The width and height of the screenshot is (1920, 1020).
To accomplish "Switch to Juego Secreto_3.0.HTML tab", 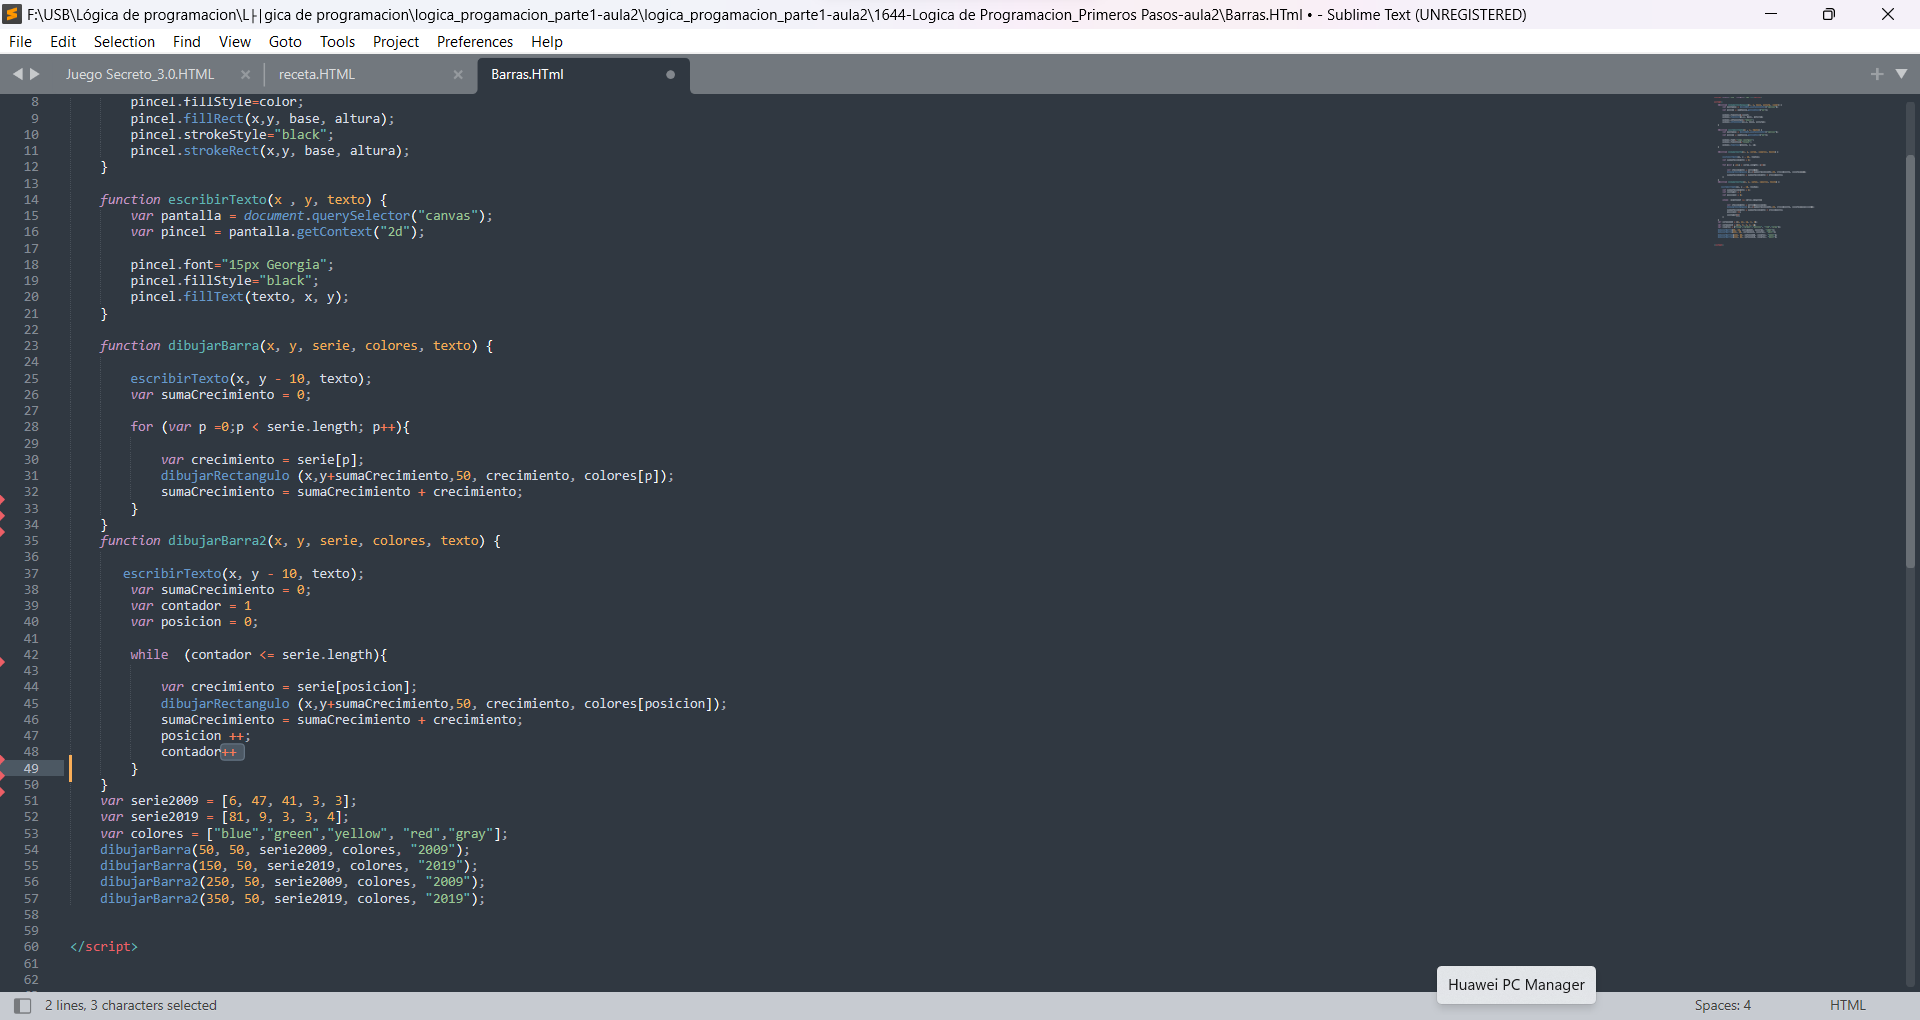I will [x=140, y=75].
